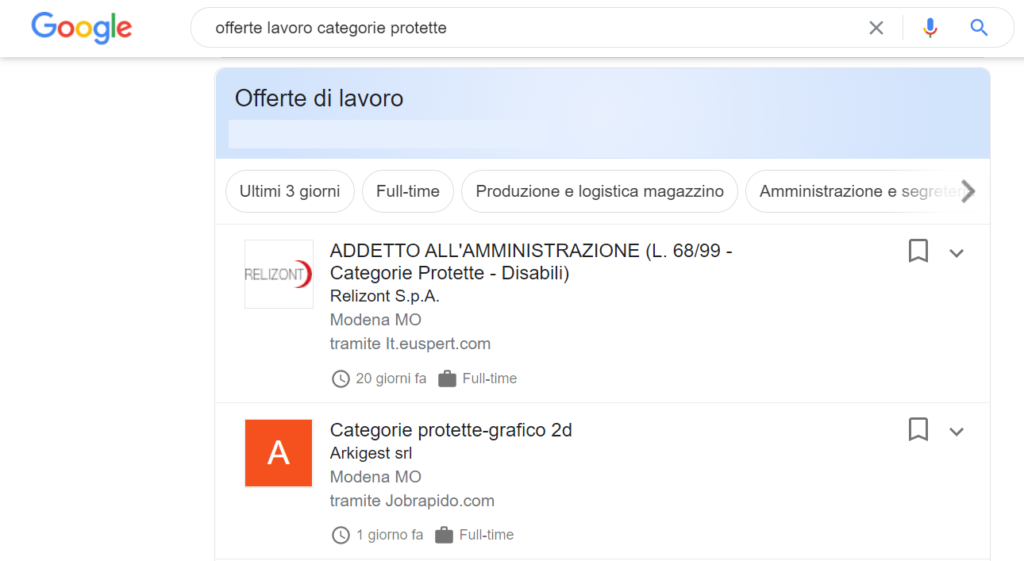This screenshot has width=1024, height=561.
Task: Click the Full-time label in the Relizont listing
Action: pos(489,379)
